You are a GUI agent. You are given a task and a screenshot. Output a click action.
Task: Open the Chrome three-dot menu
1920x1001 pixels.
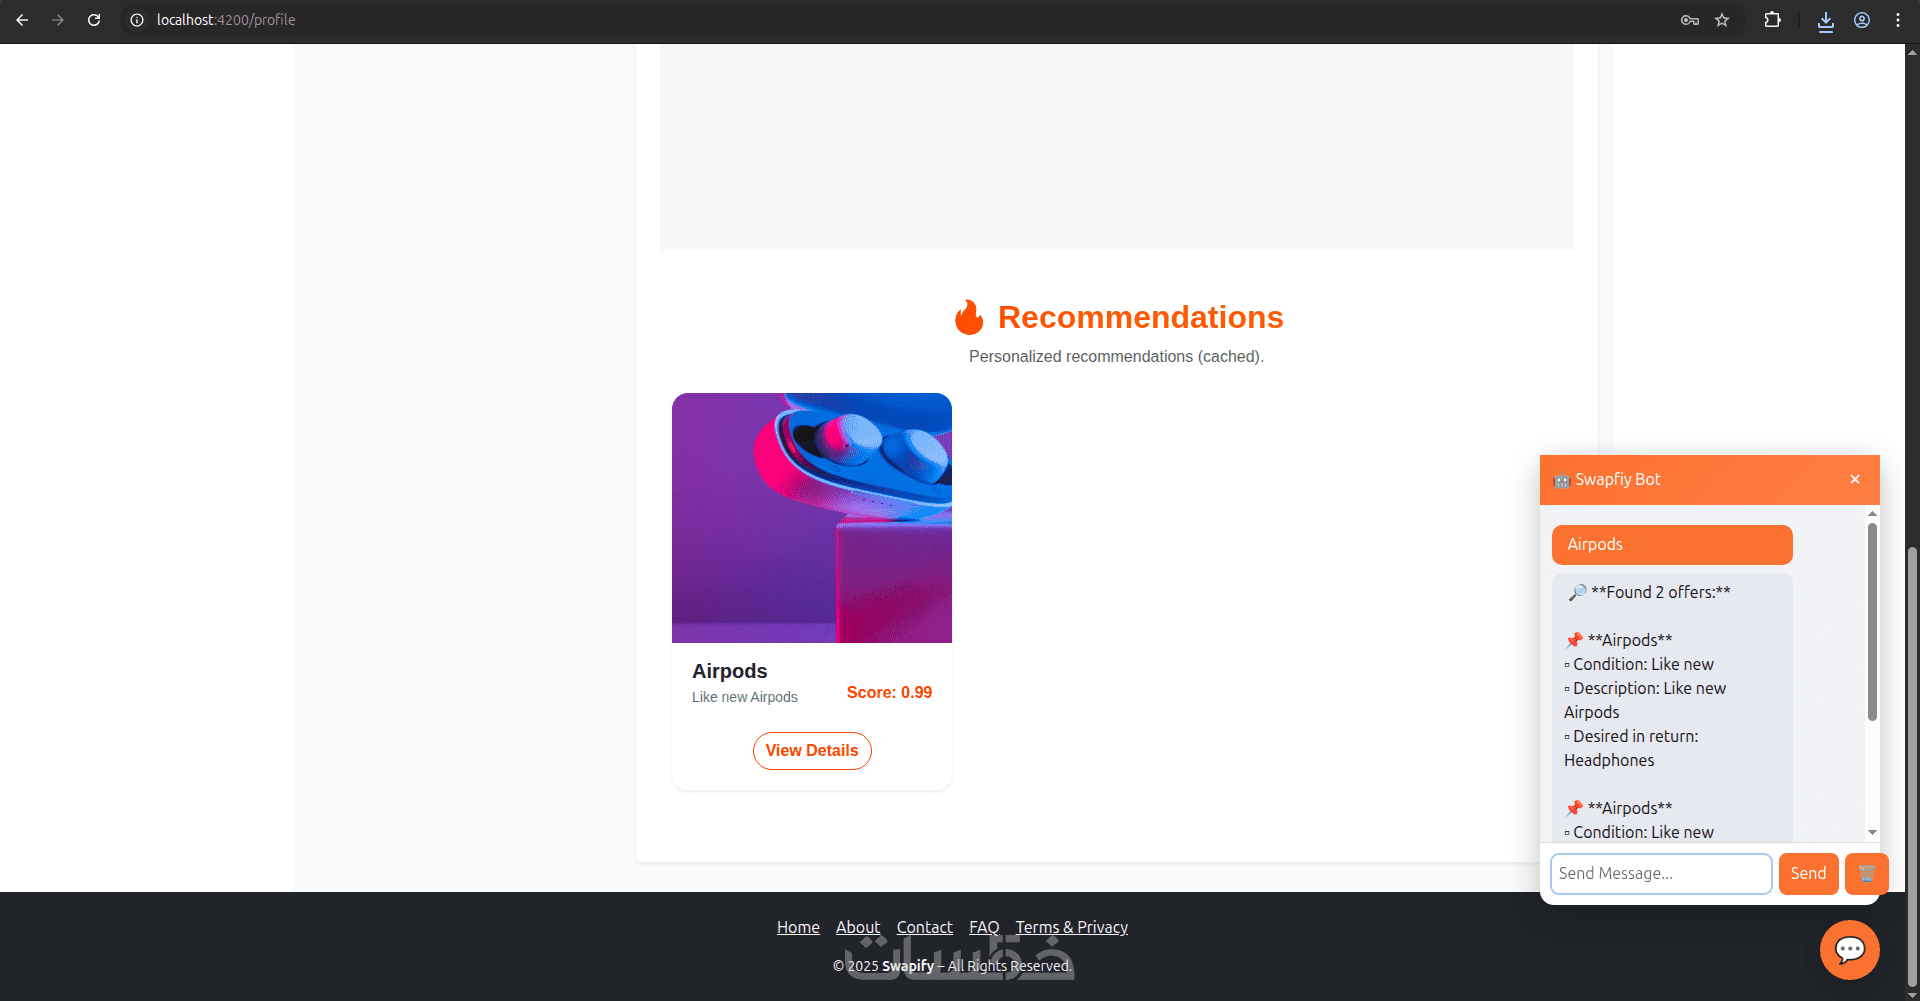point(1898,20)
